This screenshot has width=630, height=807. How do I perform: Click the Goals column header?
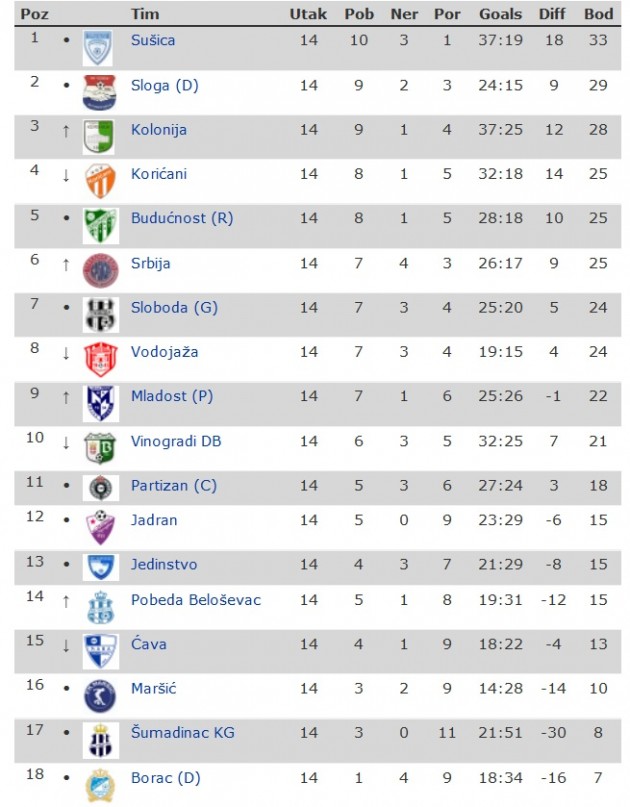(500, 15)
